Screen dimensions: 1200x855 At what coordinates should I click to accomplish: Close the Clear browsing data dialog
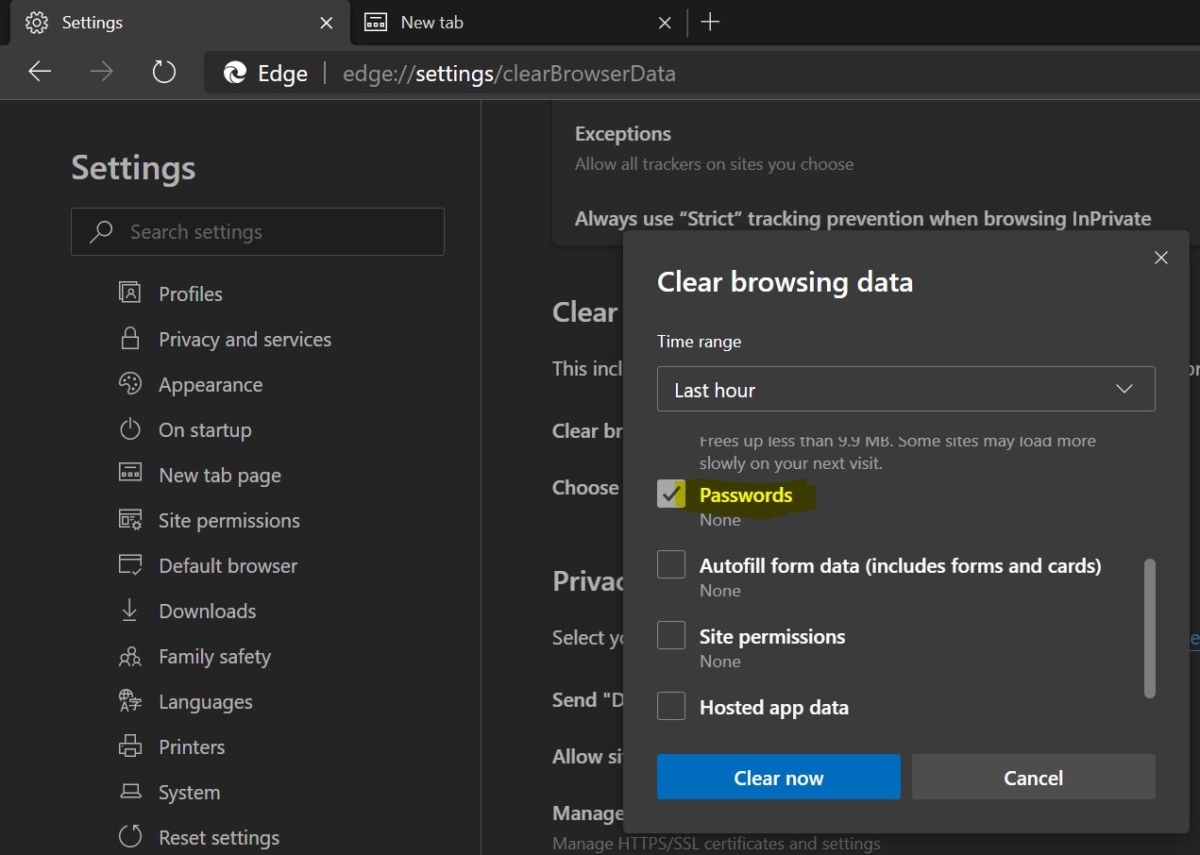pos(1161,258)
